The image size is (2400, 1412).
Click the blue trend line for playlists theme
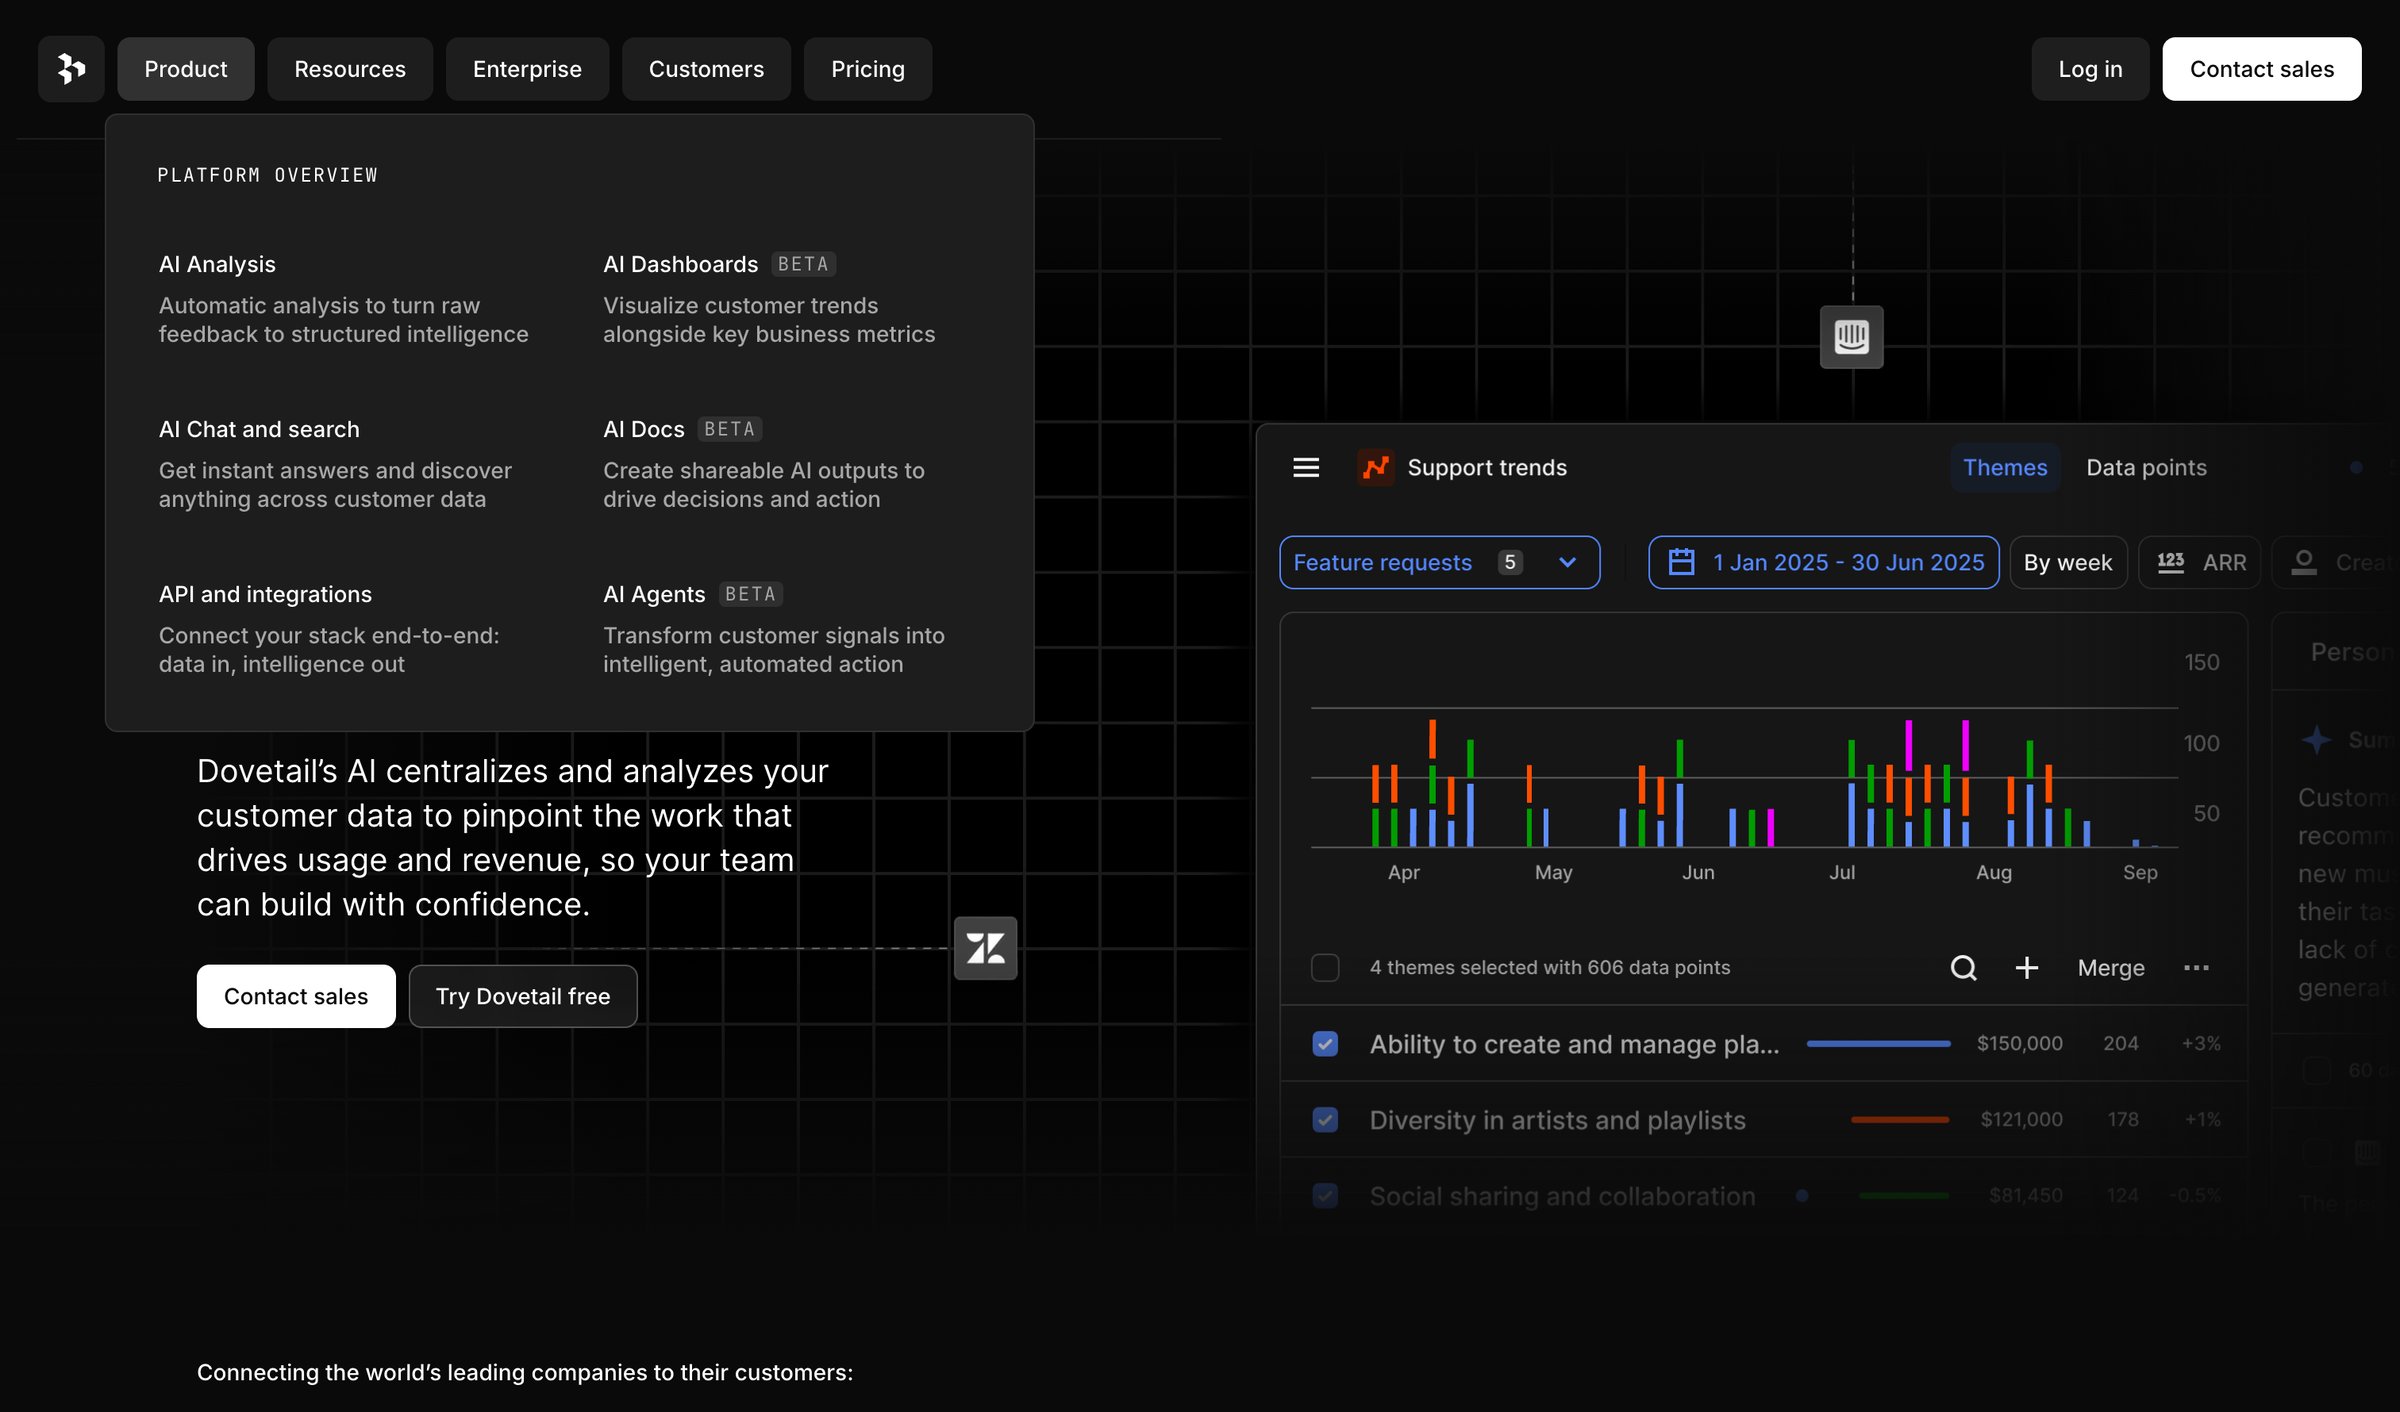[1878, 1043]
